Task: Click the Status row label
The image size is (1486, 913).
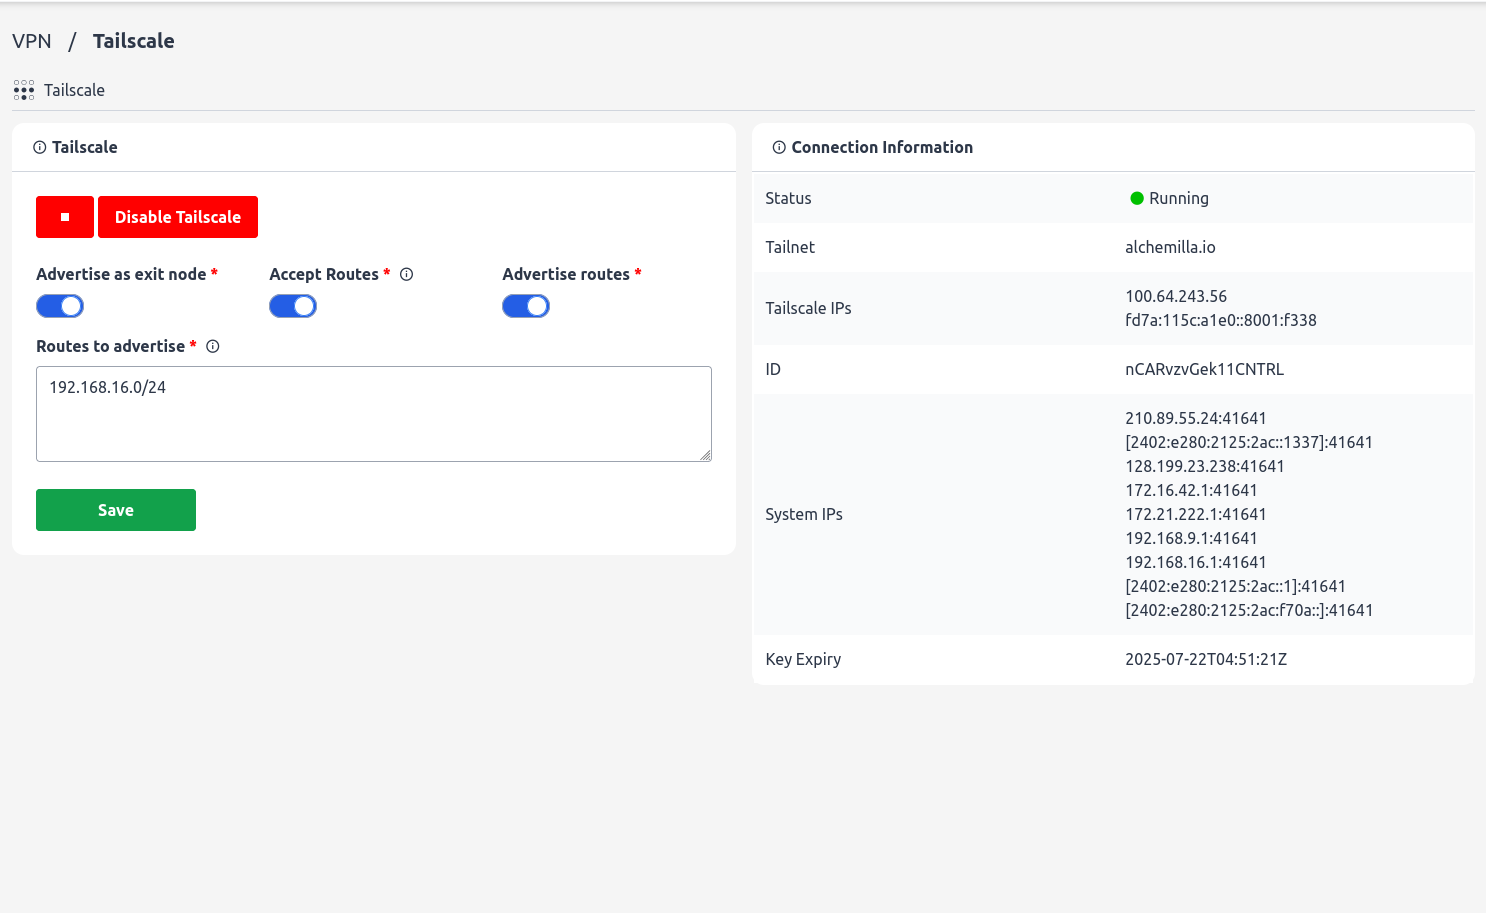Action: point(788,198)
